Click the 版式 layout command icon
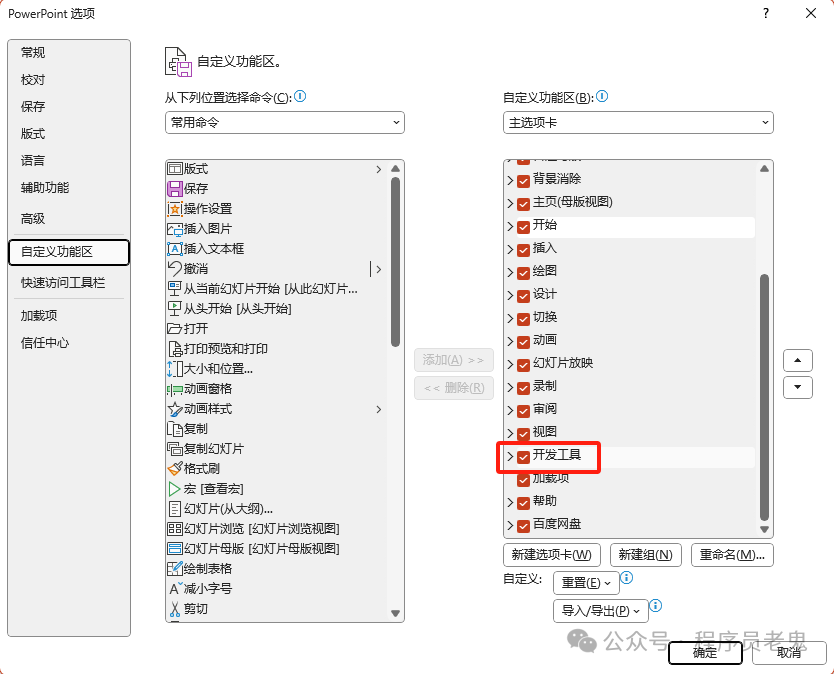 [175, 169]
